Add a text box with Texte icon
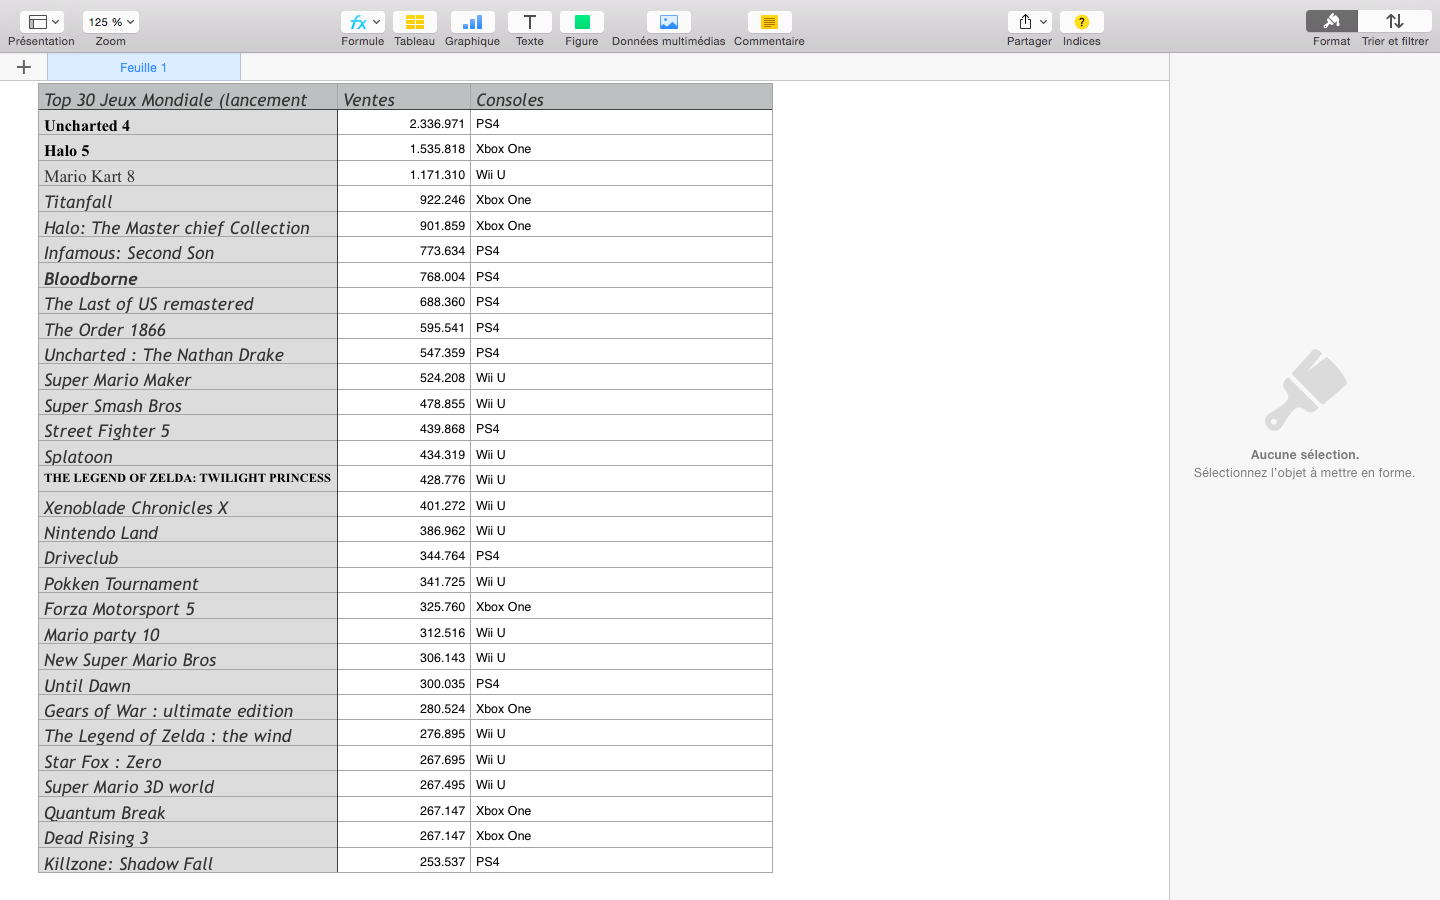This screenshot has width=1440, height=900. coord(530,22)
